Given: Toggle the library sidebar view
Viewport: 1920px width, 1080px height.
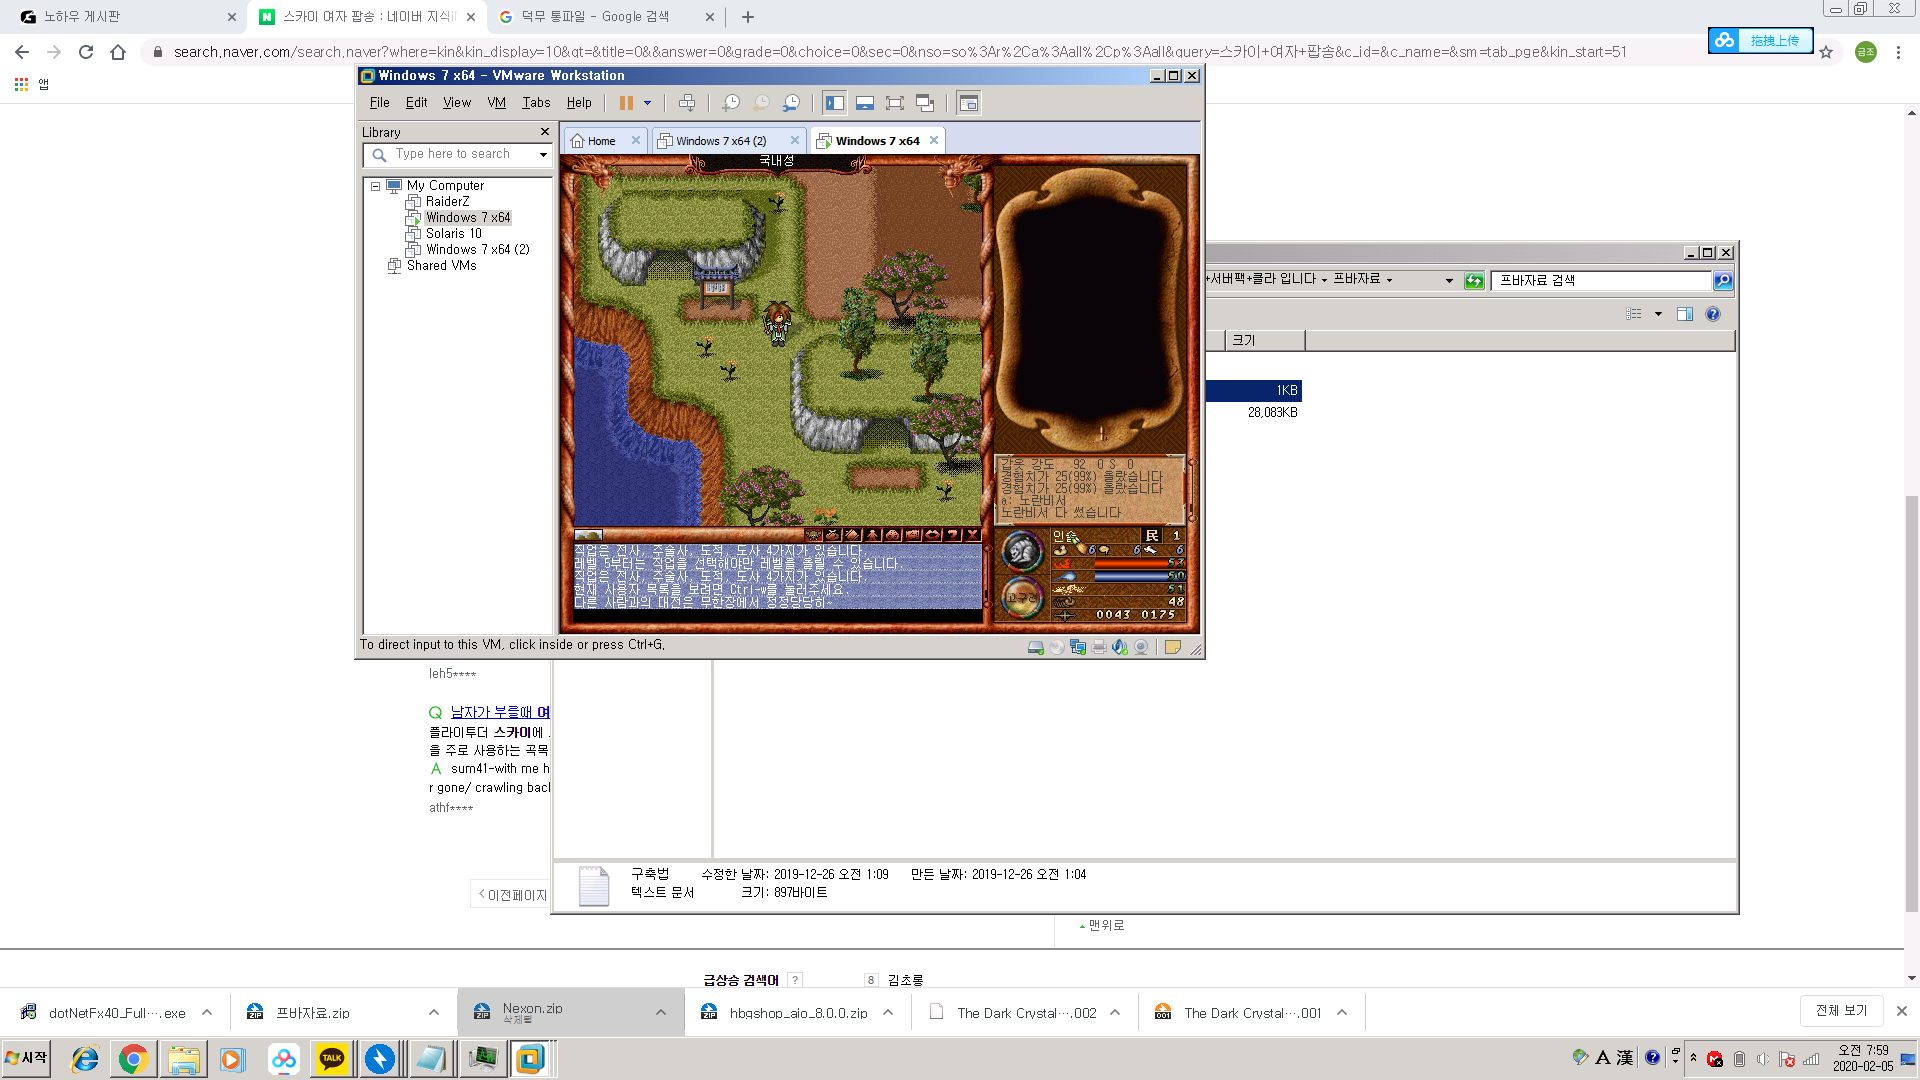Looking at the screenshot, I should (x=835, y=103).
